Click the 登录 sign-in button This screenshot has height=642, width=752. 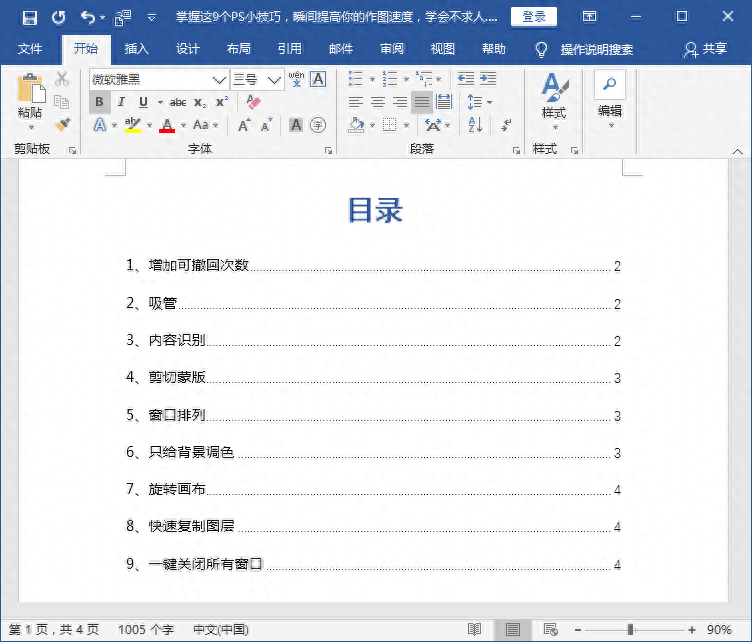534,17
